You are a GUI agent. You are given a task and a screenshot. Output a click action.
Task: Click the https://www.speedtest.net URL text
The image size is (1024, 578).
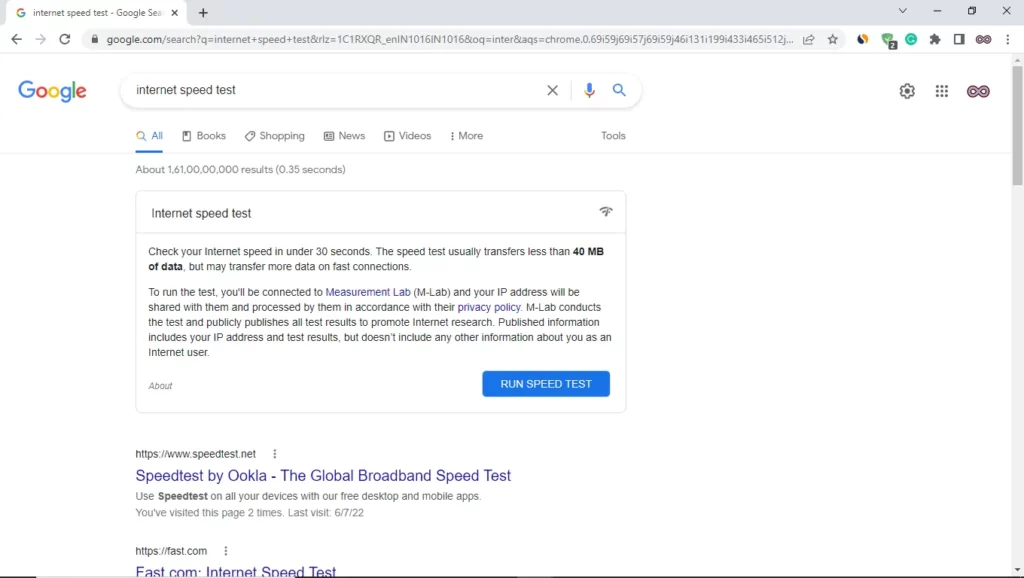[x=195, y=454]
